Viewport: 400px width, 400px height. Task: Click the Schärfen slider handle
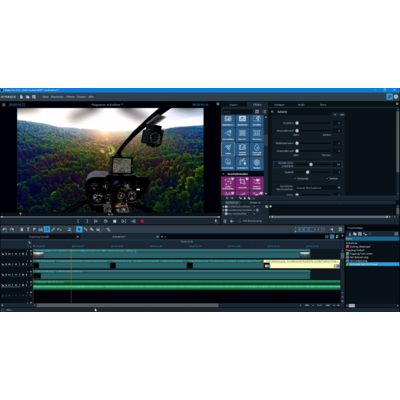coord(297,123)
